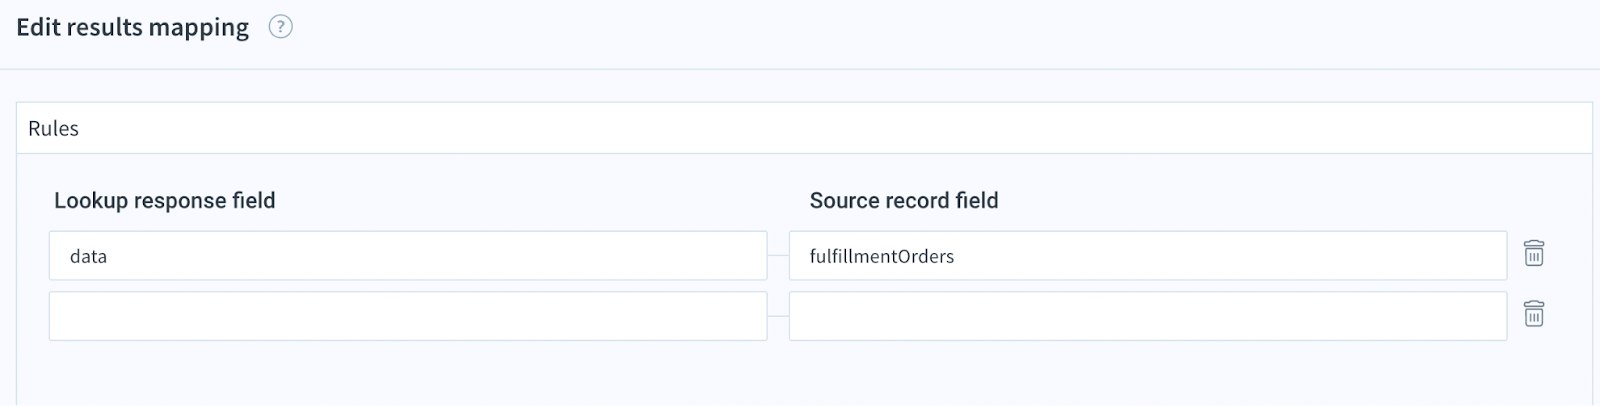Click the connector line between data and fulfillmentOrders
The width and height of the screenshot is (1600, 406).
(x=778, y=256)
